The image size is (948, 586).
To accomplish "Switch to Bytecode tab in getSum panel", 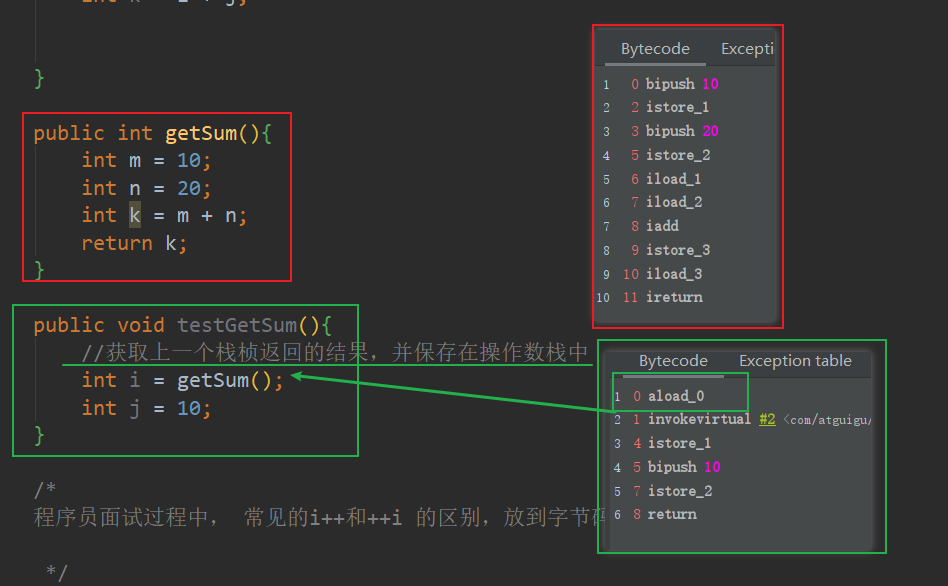I will pos(655,49).
